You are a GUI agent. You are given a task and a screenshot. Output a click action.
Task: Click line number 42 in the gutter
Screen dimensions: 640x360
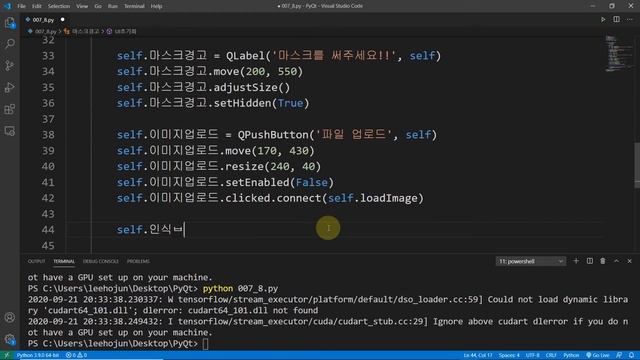coord(48,198)
